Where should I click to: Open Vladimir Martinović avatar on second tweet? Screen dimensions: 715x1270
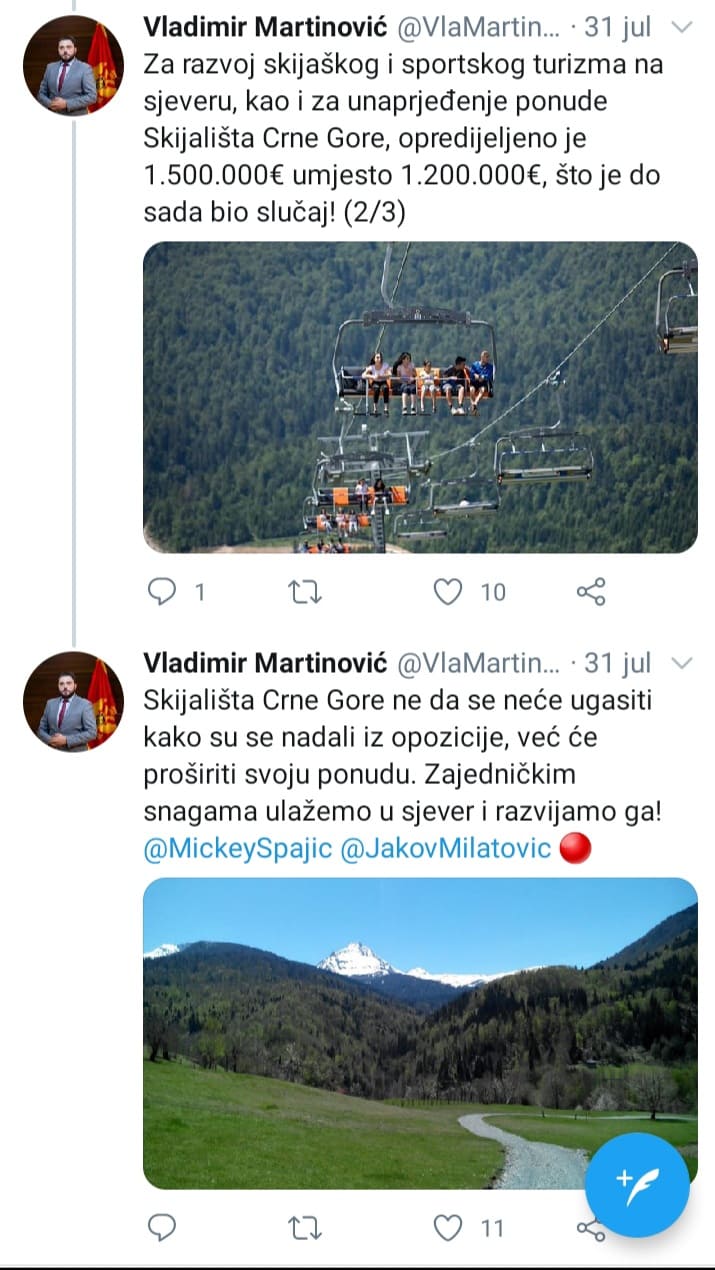pyautogui.click(x=73, y=701)
